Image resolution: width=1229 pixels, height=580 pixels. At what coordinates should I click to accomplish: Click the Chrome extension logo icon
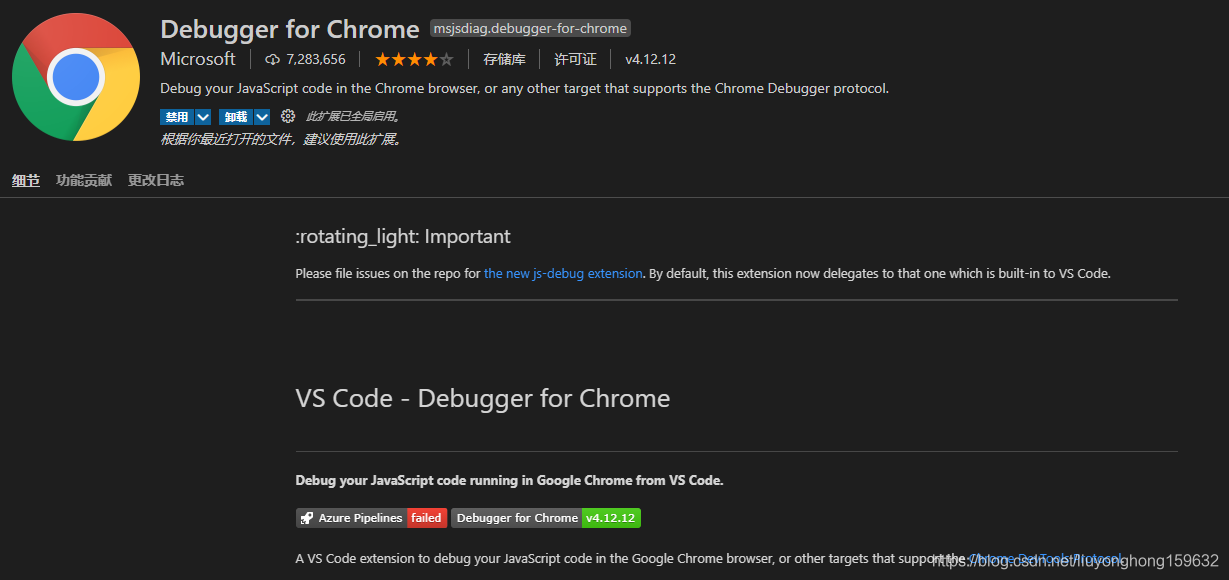pyautogui.click(x=76, y=78)
